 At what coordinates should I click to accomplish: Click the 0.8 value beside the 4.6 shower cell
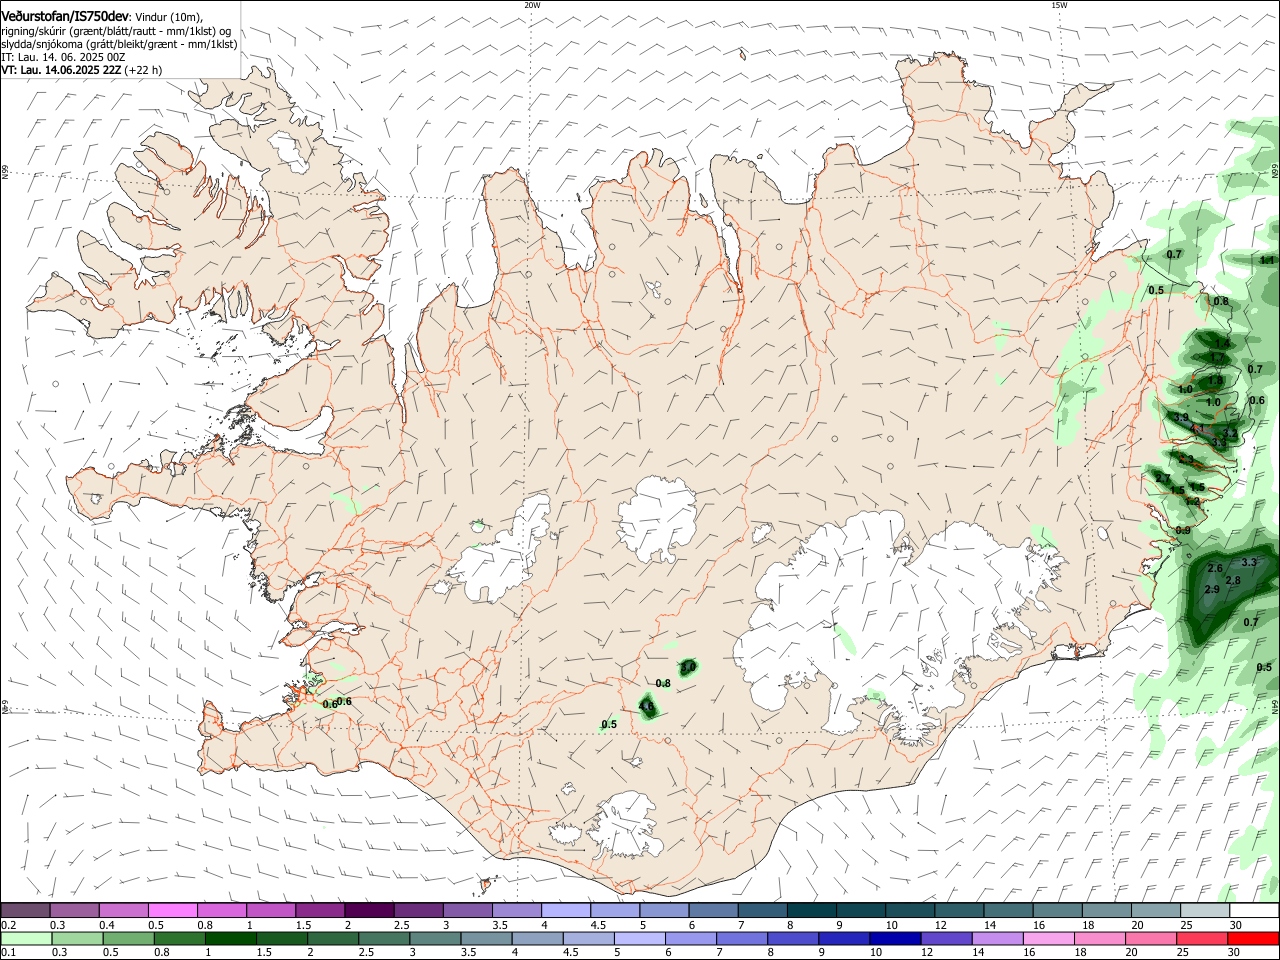tap(662, 683)
